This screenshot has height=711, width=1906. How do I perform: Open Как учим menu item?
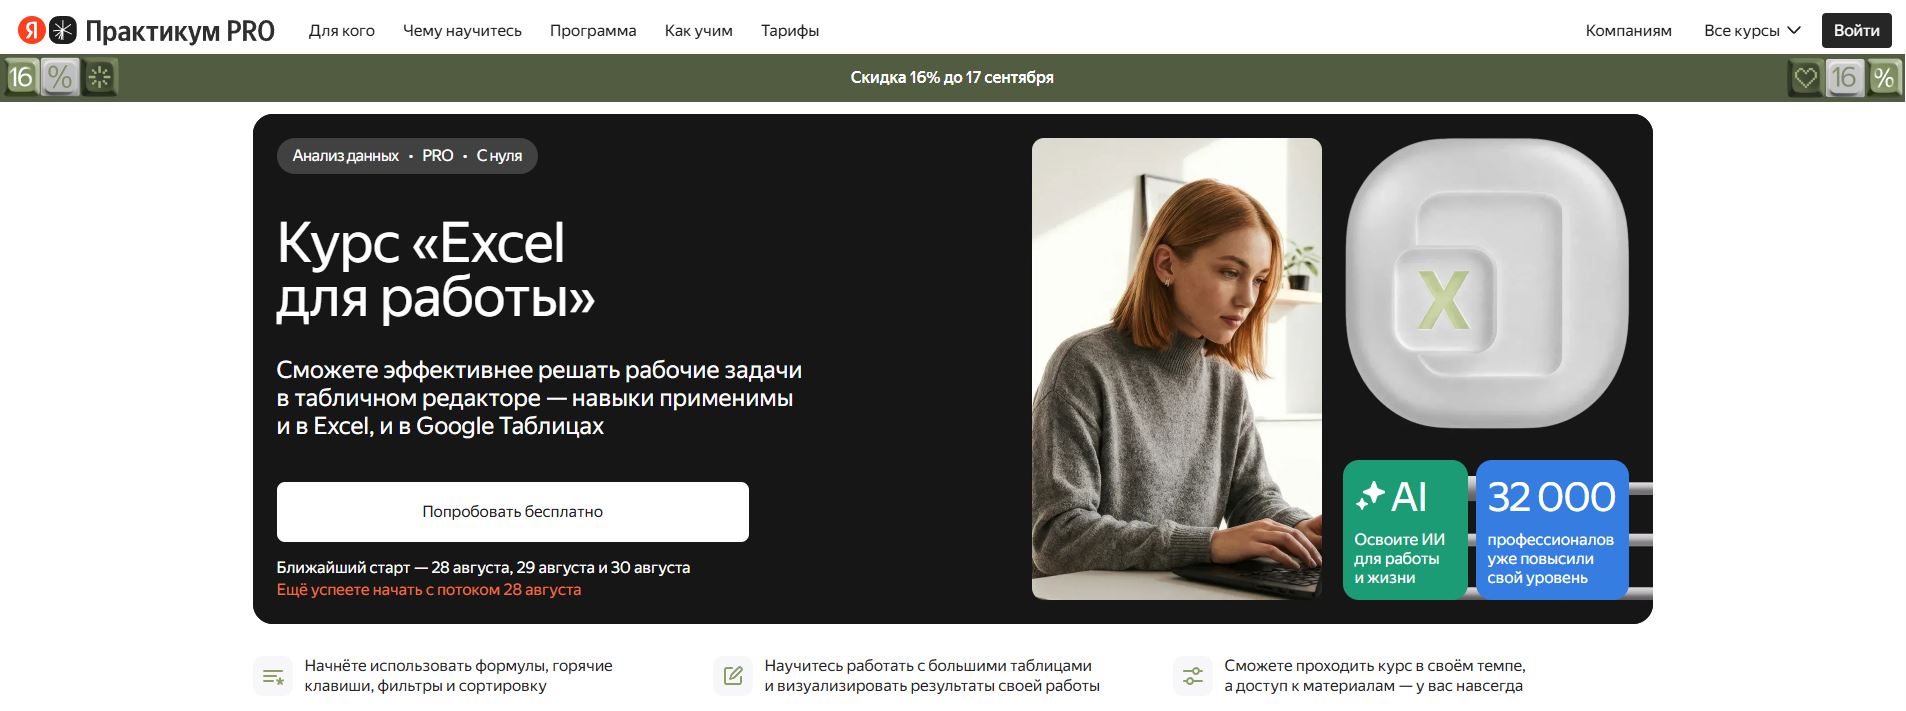pyautogui.click(x=699, y=31)
